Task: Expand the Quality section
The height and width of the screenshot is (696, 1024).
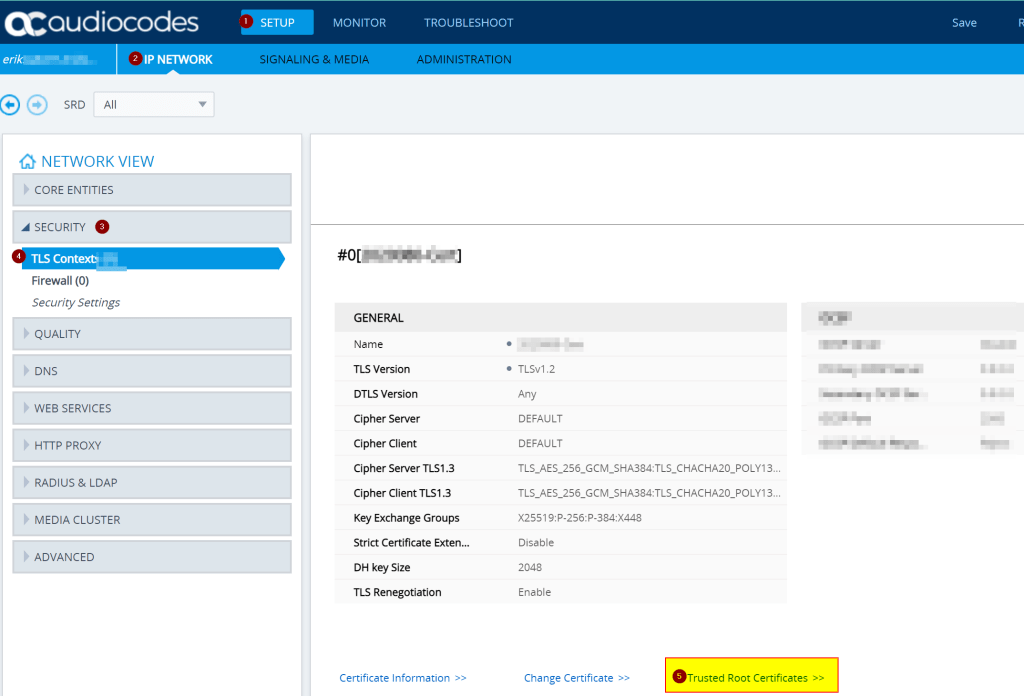Action: [152, 334]
